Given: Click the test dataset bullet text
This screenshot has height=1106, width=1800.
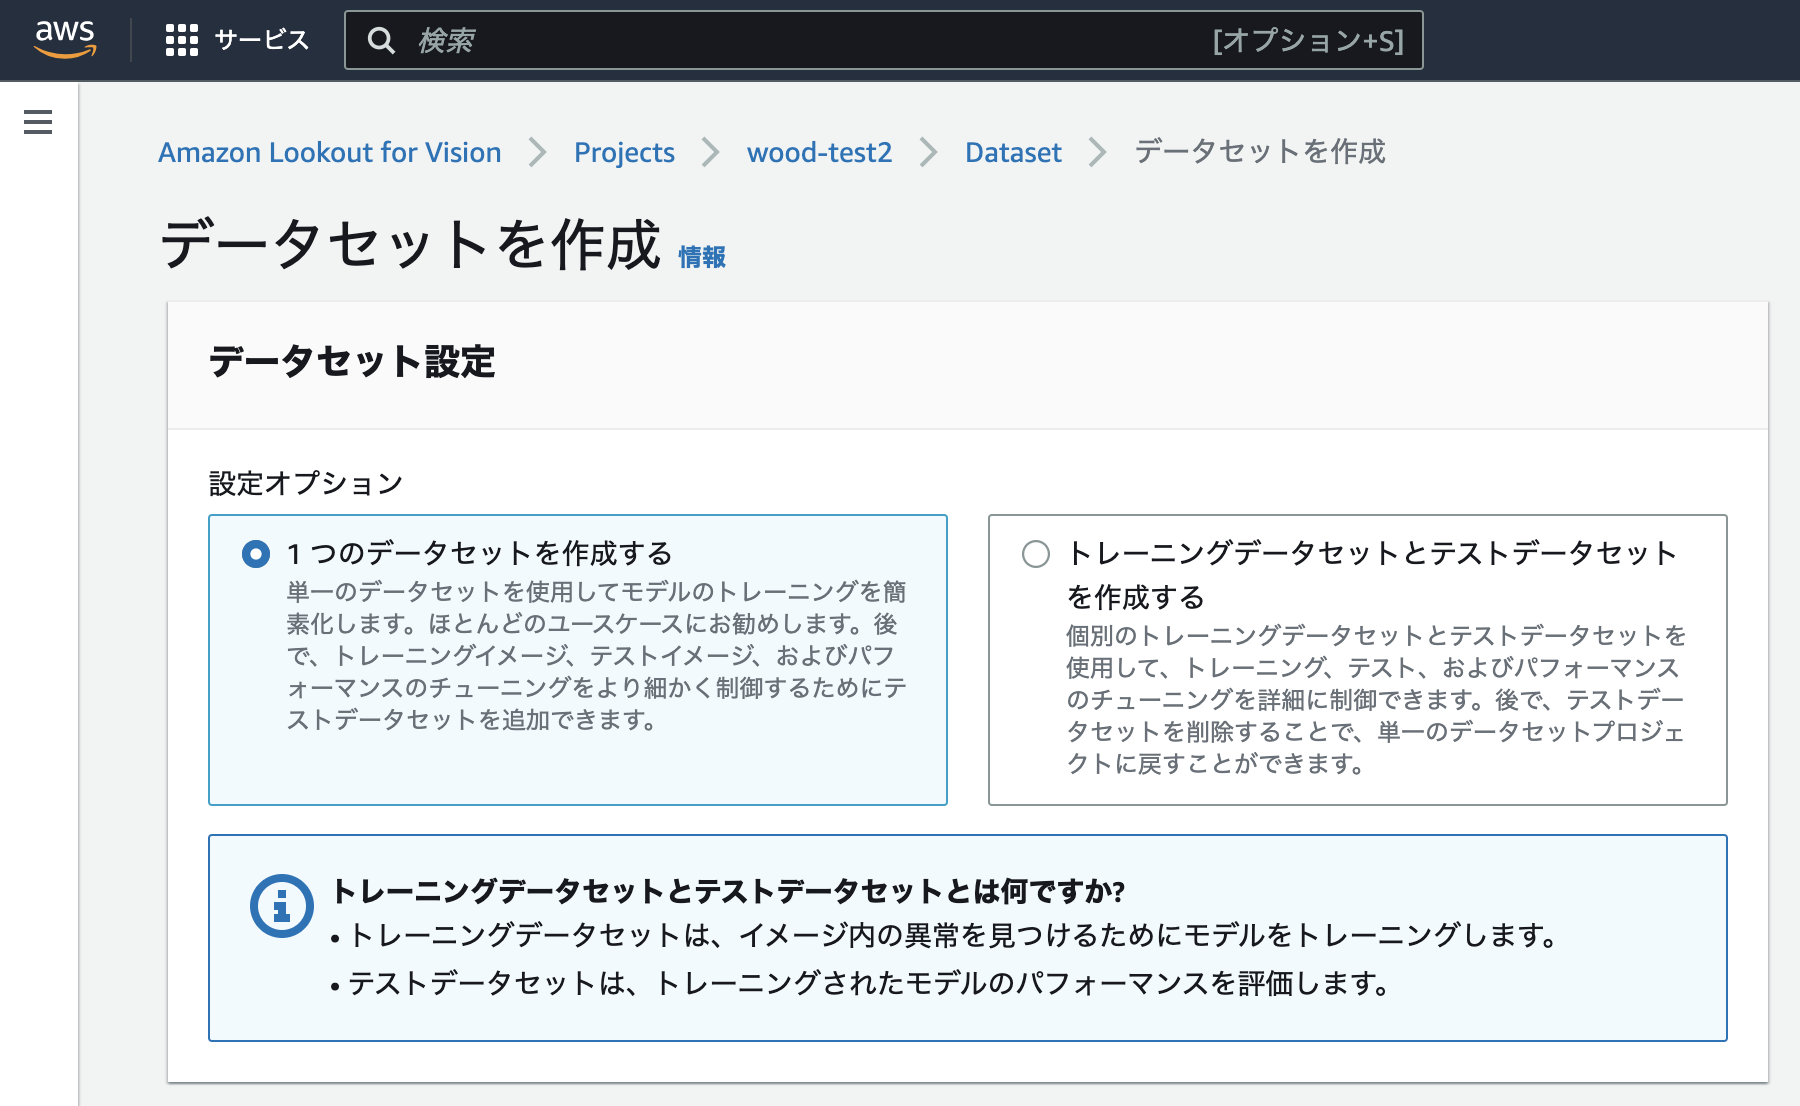Looking at the screenshot, I should [x=869, y=984].
